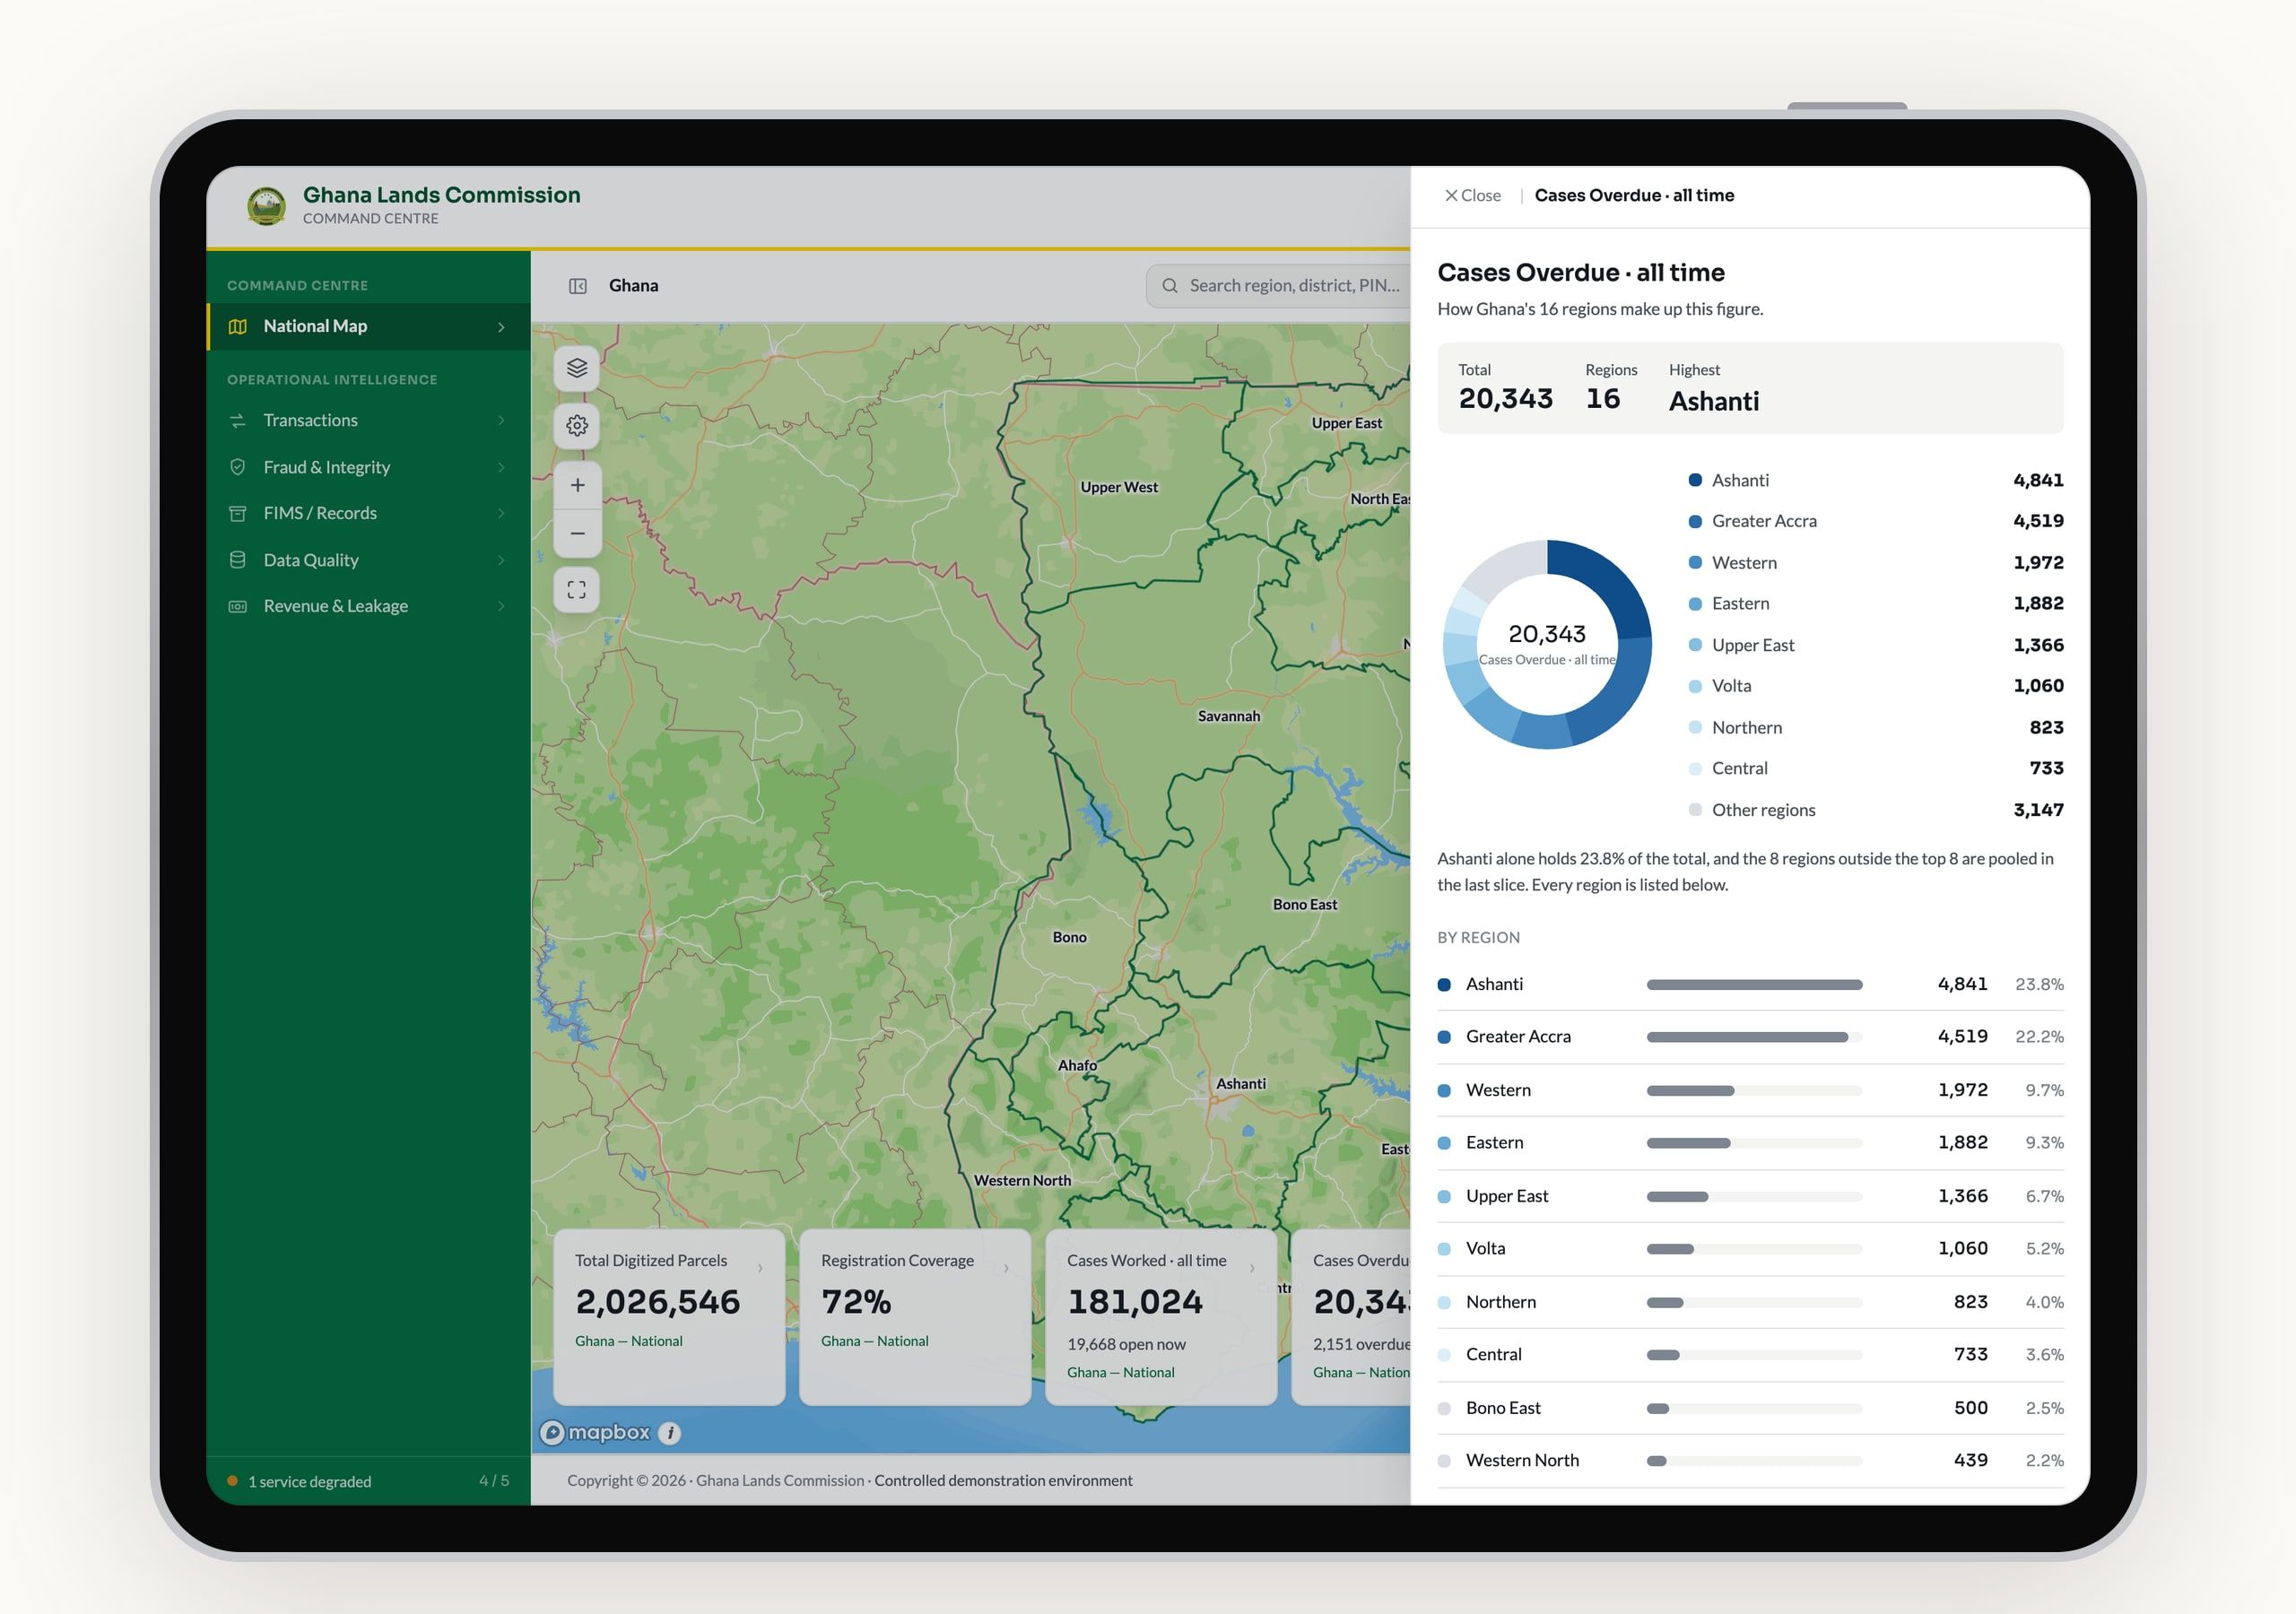The image size is (2296, 1614).
Task: Open the National Map section
Action: [x=369, y=327]
